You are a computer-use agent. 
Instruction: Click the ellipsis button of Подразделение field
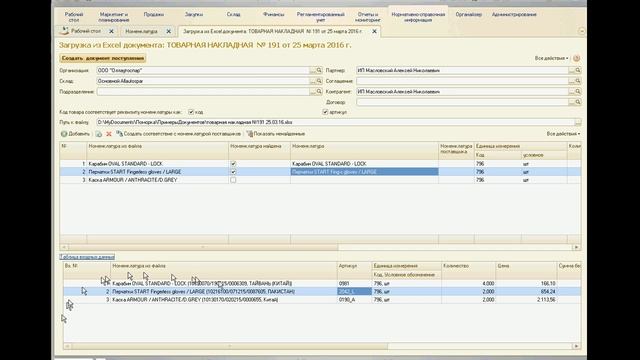point(313,91)
